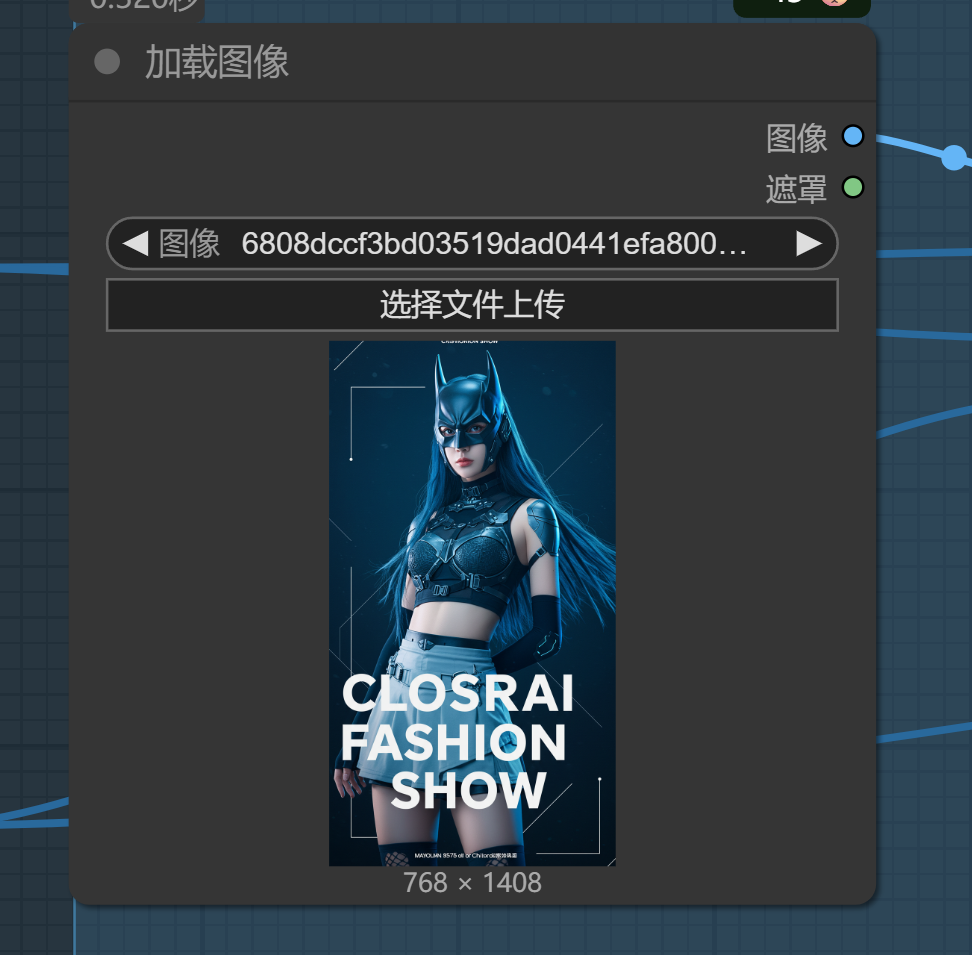The width and height of the screenshot is (972, 955).
Task: Click the Batman fashion poster preview thumbnail
Action: click(472, 603)
